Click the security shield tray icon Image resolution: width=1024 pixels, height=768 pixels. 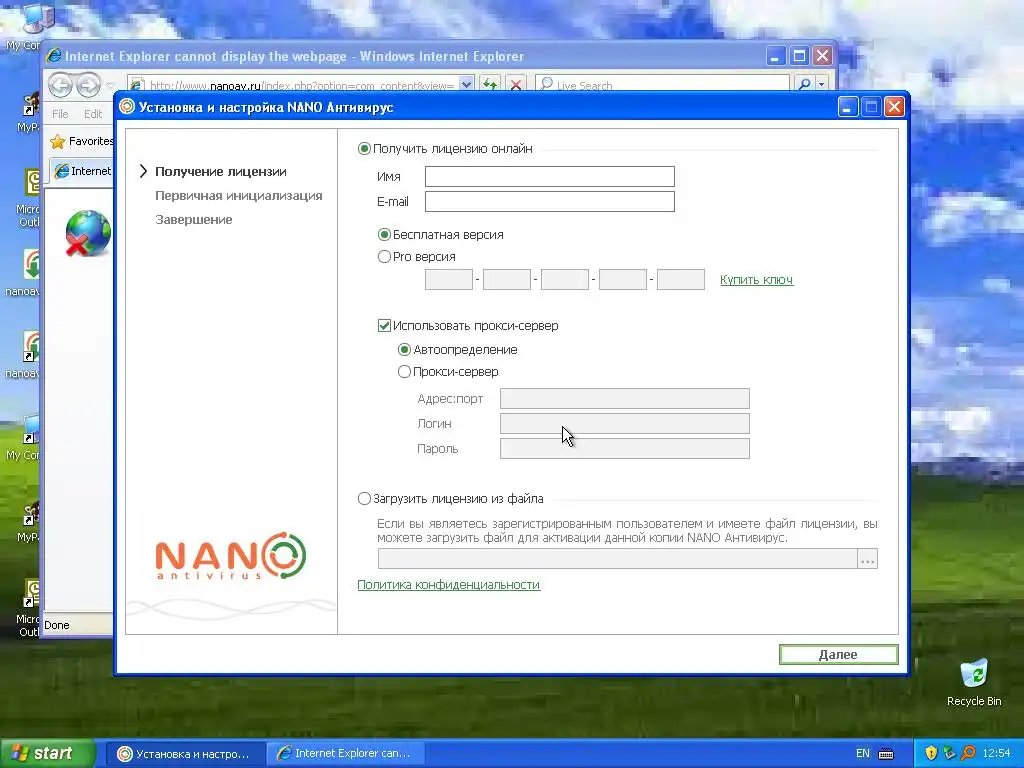[x=931, y=753]
